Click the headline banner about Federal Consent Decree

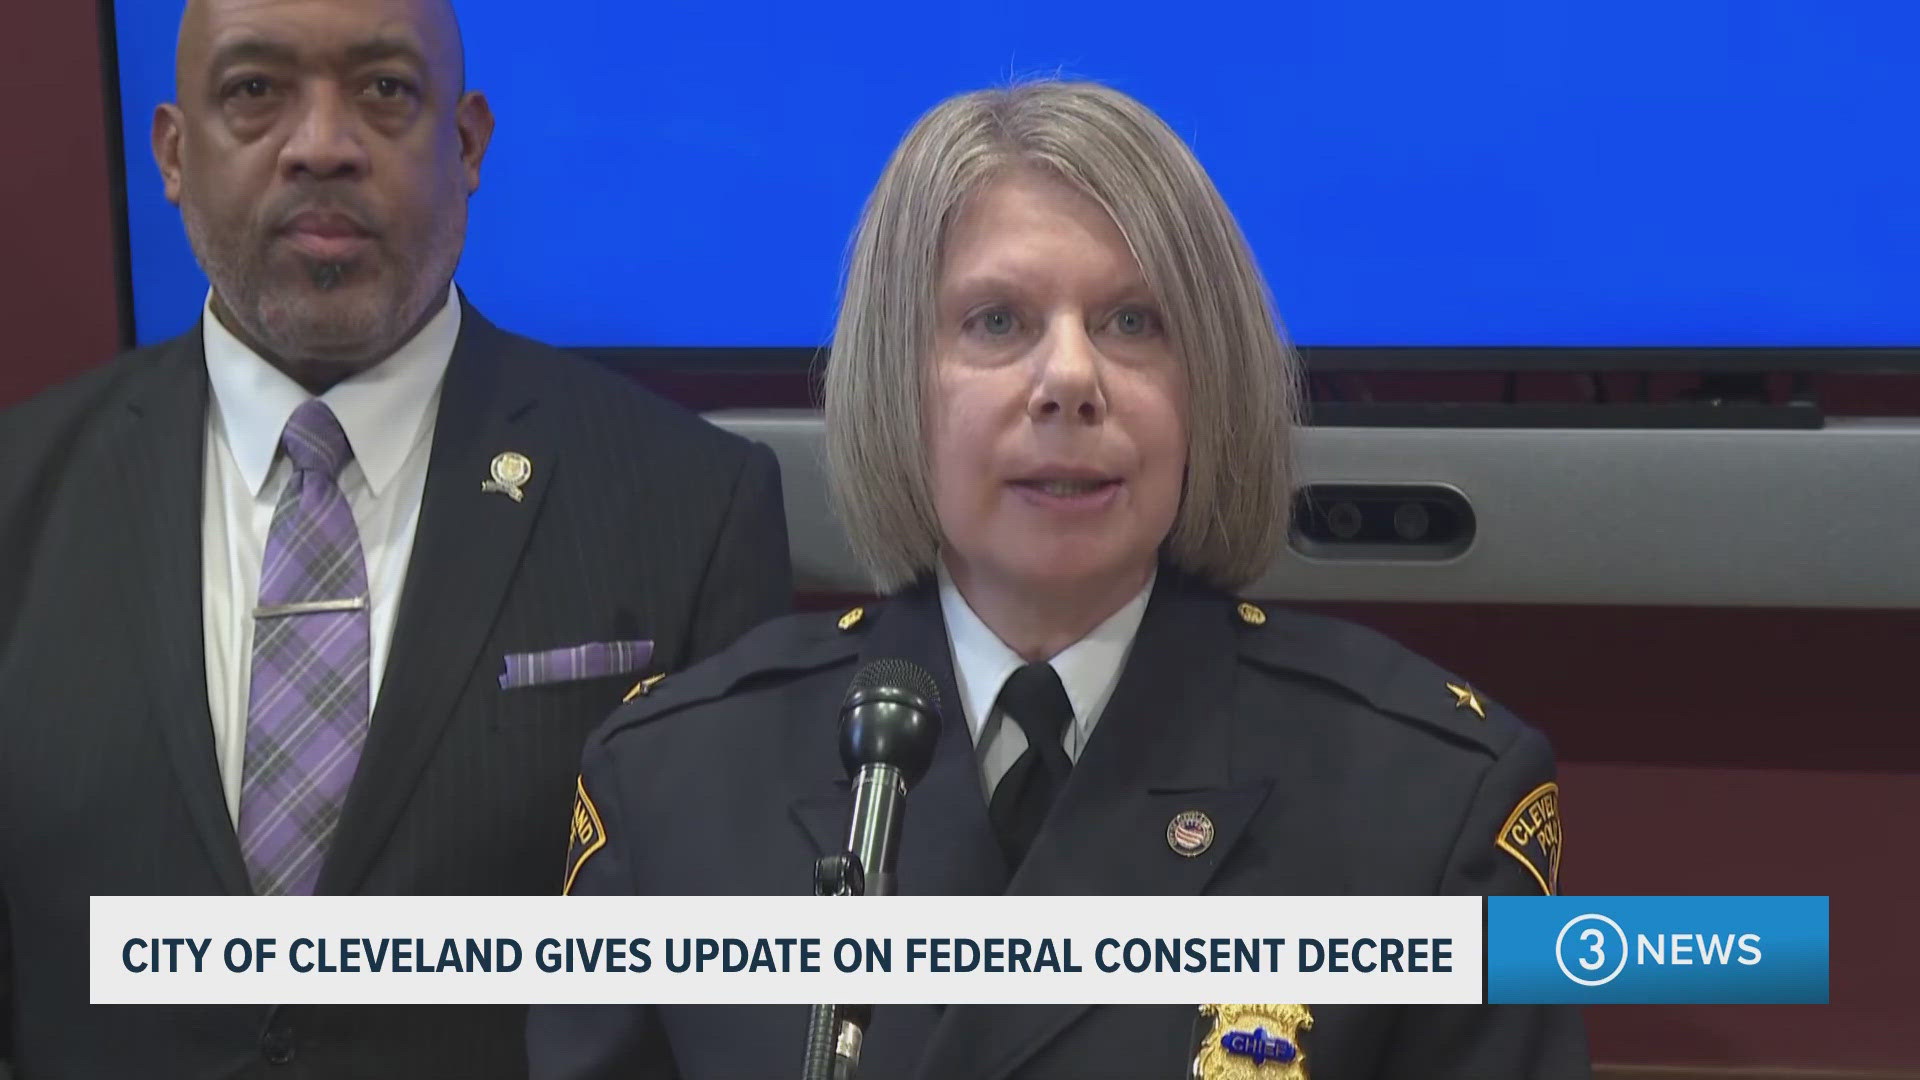[786, 950]
